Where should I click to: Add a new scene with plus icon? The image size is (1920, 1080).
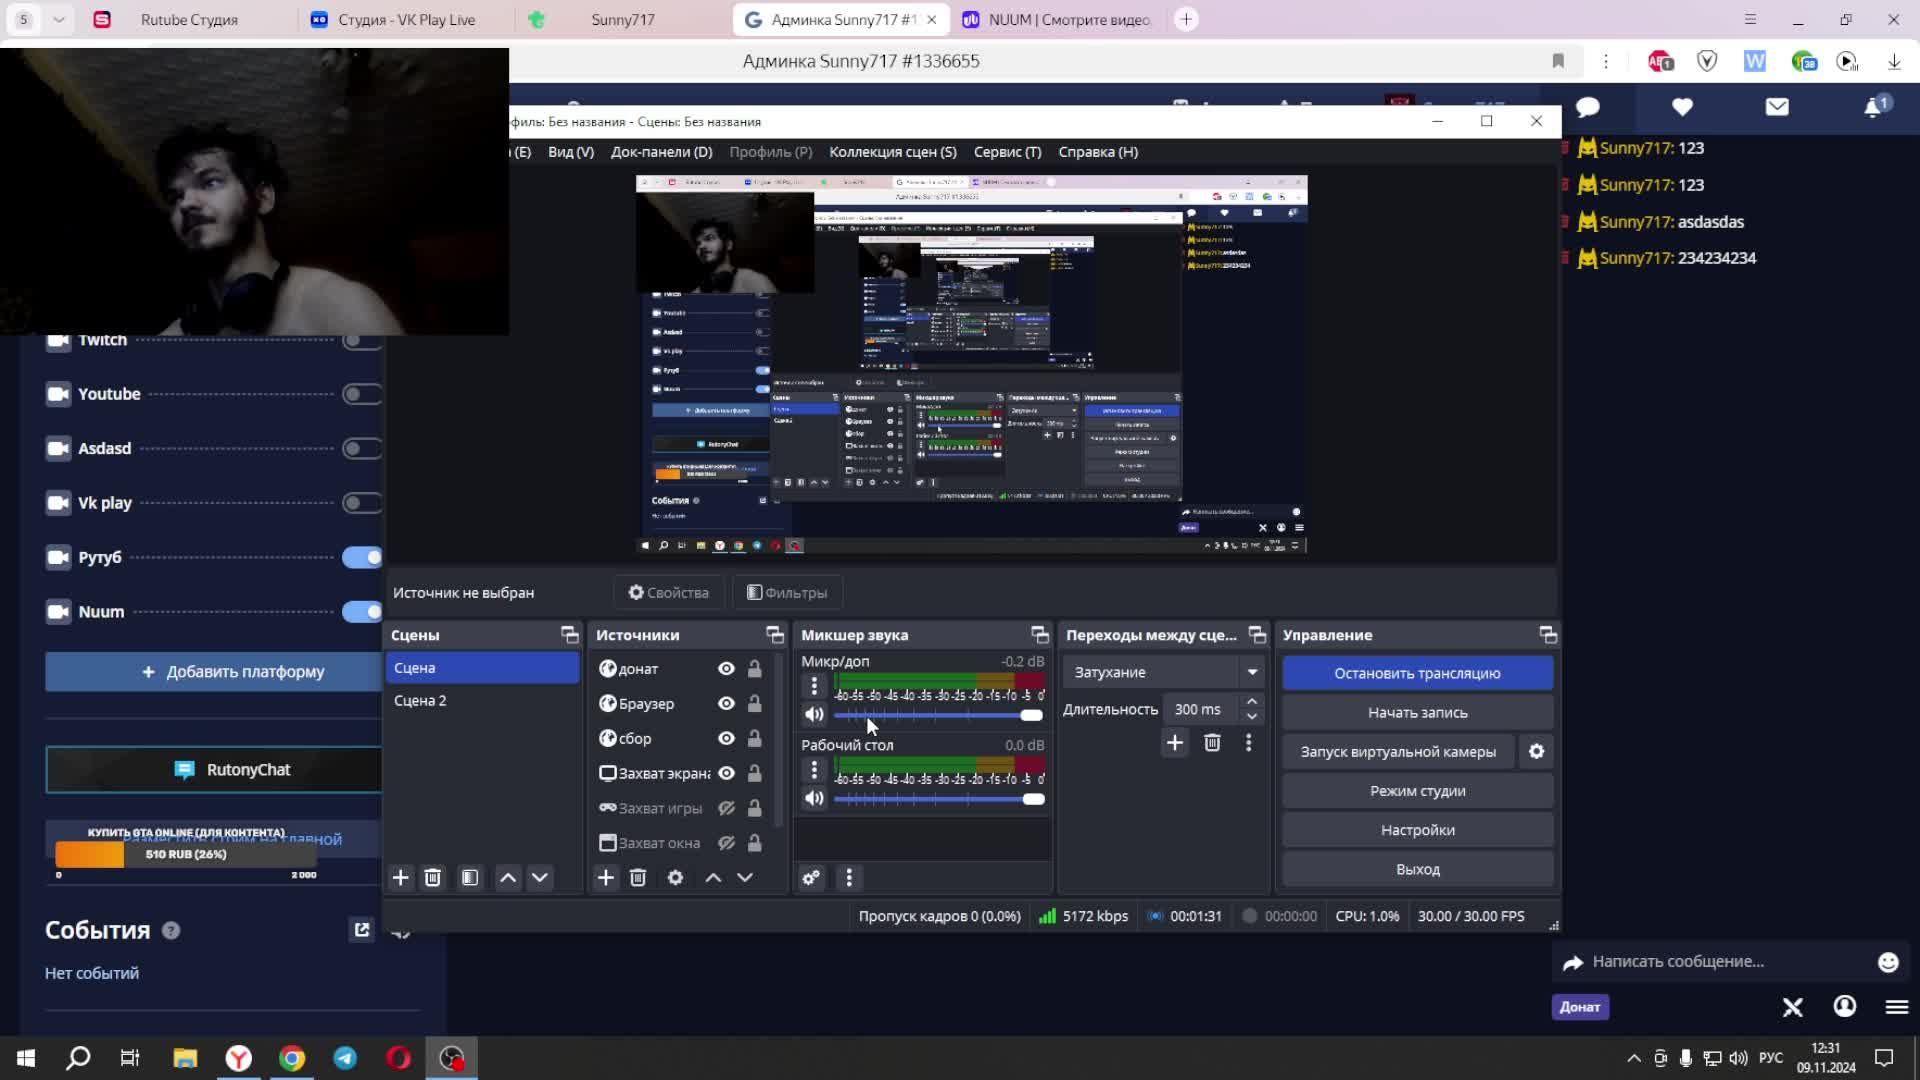pyautogui.click(x=400, y=878)
